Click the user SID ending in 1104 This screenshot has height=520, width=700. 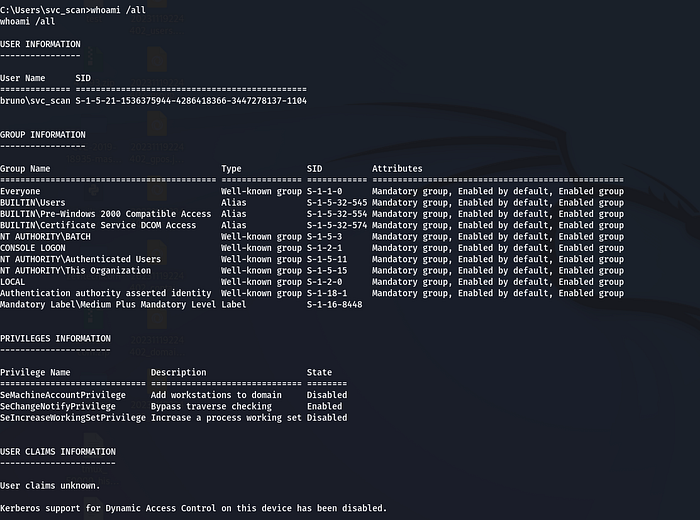(191, 101)
